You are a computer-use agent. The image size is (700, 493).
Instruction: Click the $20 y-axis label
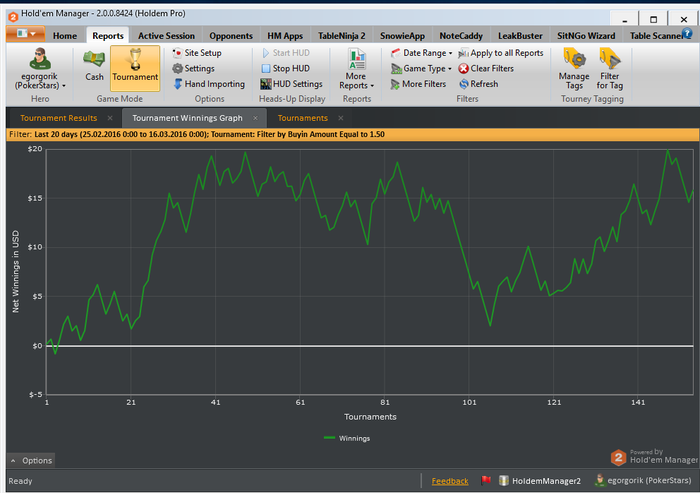pyautogui.click(x=35, y=149)
